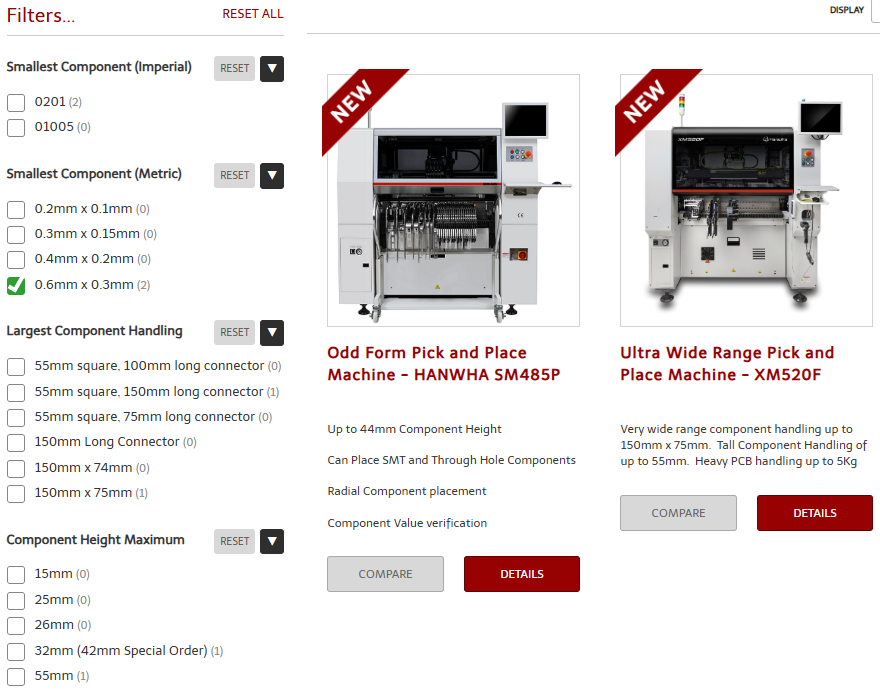Open Ultra Wide Range Pick and Place title
Viewport: 880px width, 690px height.
727,363
